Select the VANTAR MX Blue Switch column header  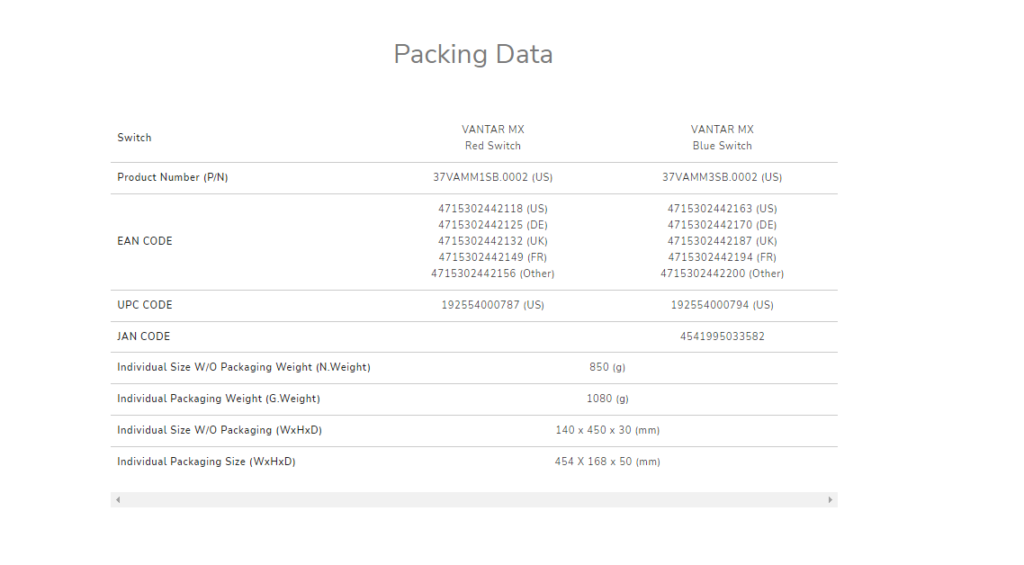722,137
